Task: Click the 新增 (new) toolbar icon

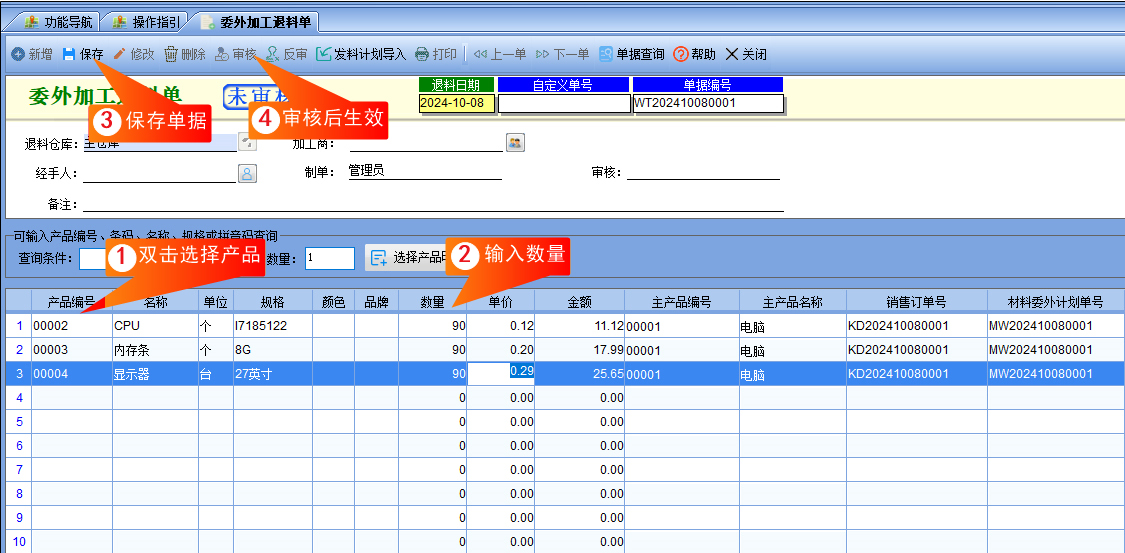Action: pos(18,54)
